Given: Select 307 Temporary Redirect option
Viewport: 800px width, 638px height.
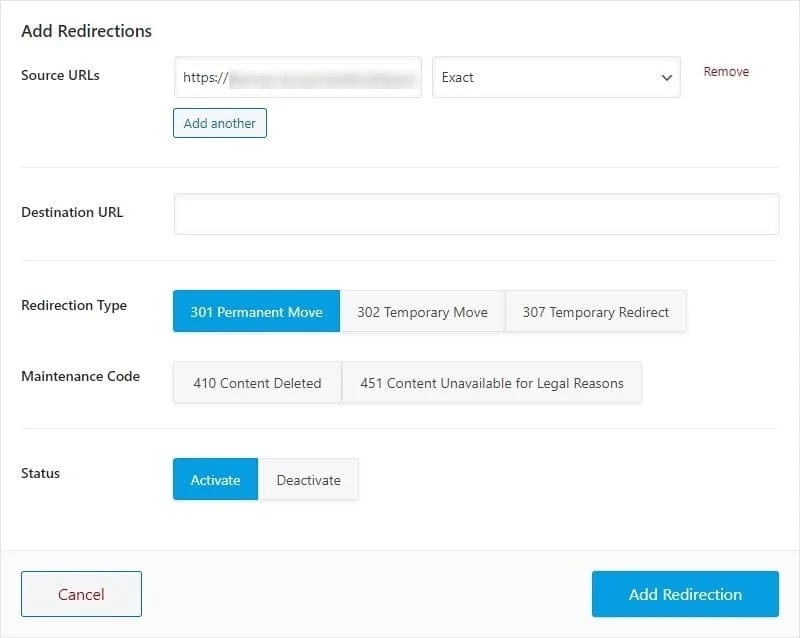Looking at the screenshot, I should (x=595, y=311).
